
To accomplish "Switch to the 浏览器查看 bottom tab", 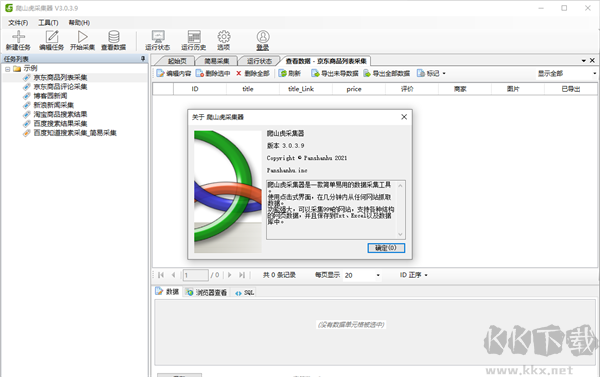I will coord(207,292).
